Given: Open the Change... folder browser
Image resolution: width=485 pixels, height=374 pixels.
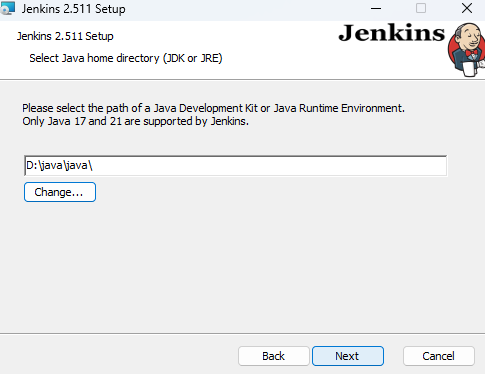Looking at the screenshot, I should (x=60, y=192).
